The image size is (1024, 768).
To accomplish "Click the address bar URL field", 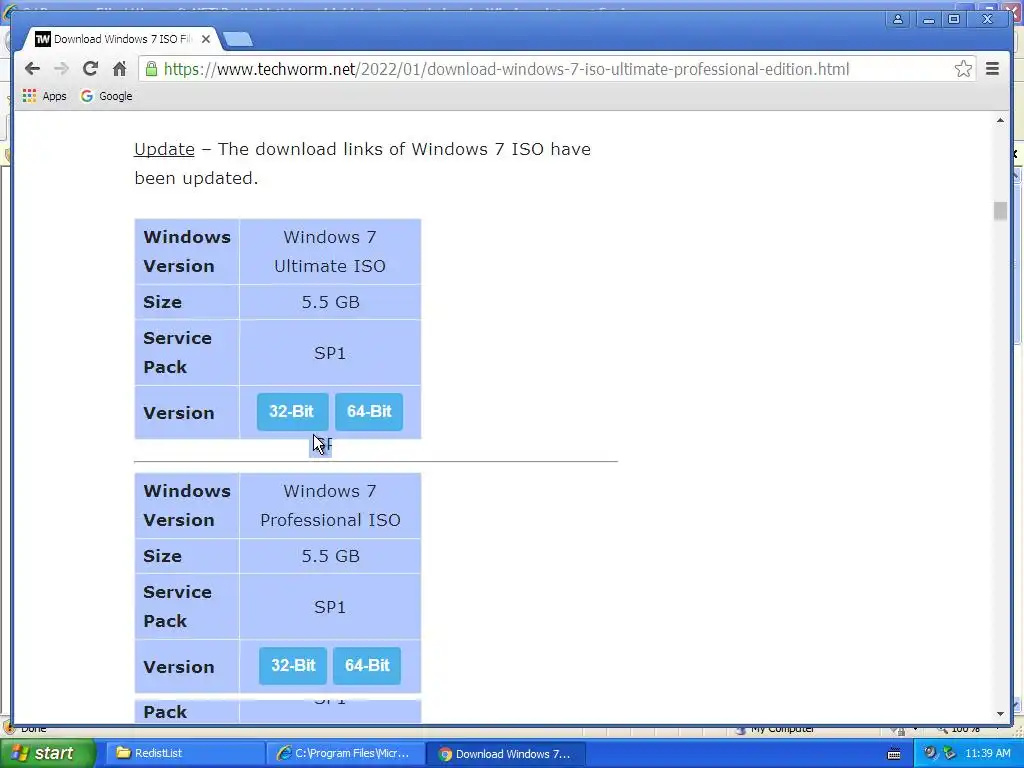I will click(x=555, y=69).
